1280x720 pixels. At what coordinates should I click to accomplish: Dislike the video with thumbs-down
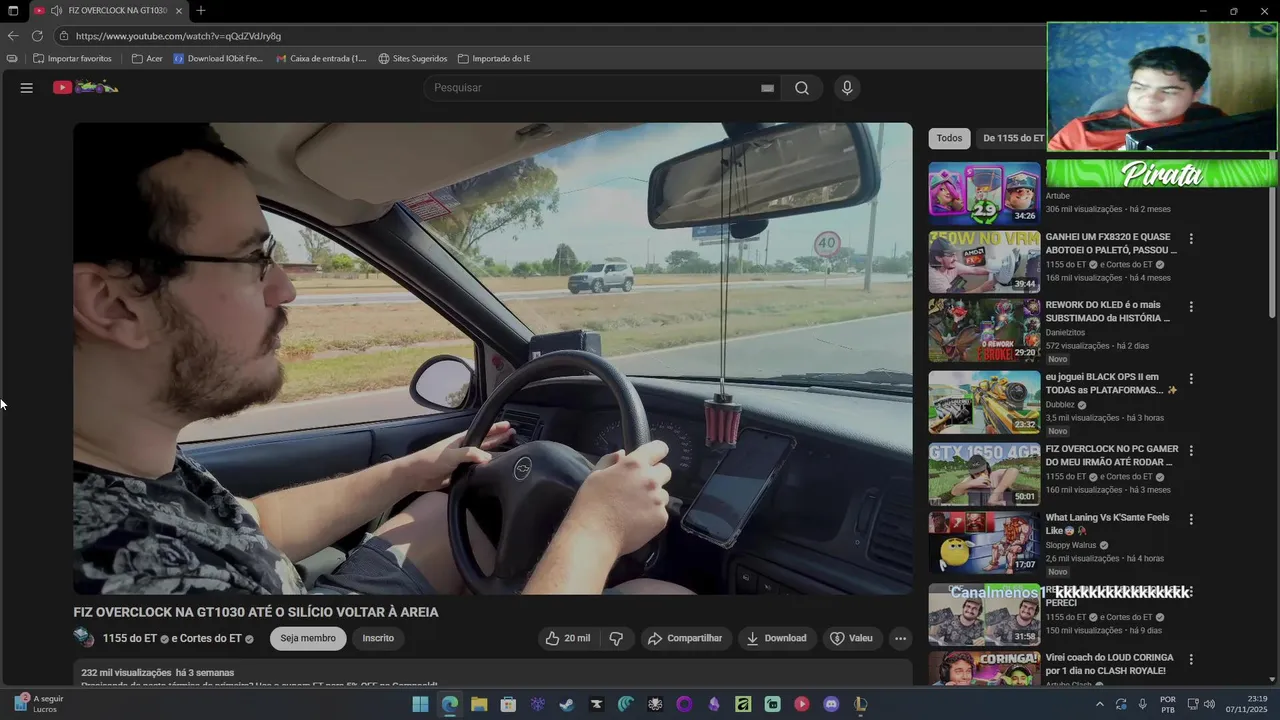616,638
